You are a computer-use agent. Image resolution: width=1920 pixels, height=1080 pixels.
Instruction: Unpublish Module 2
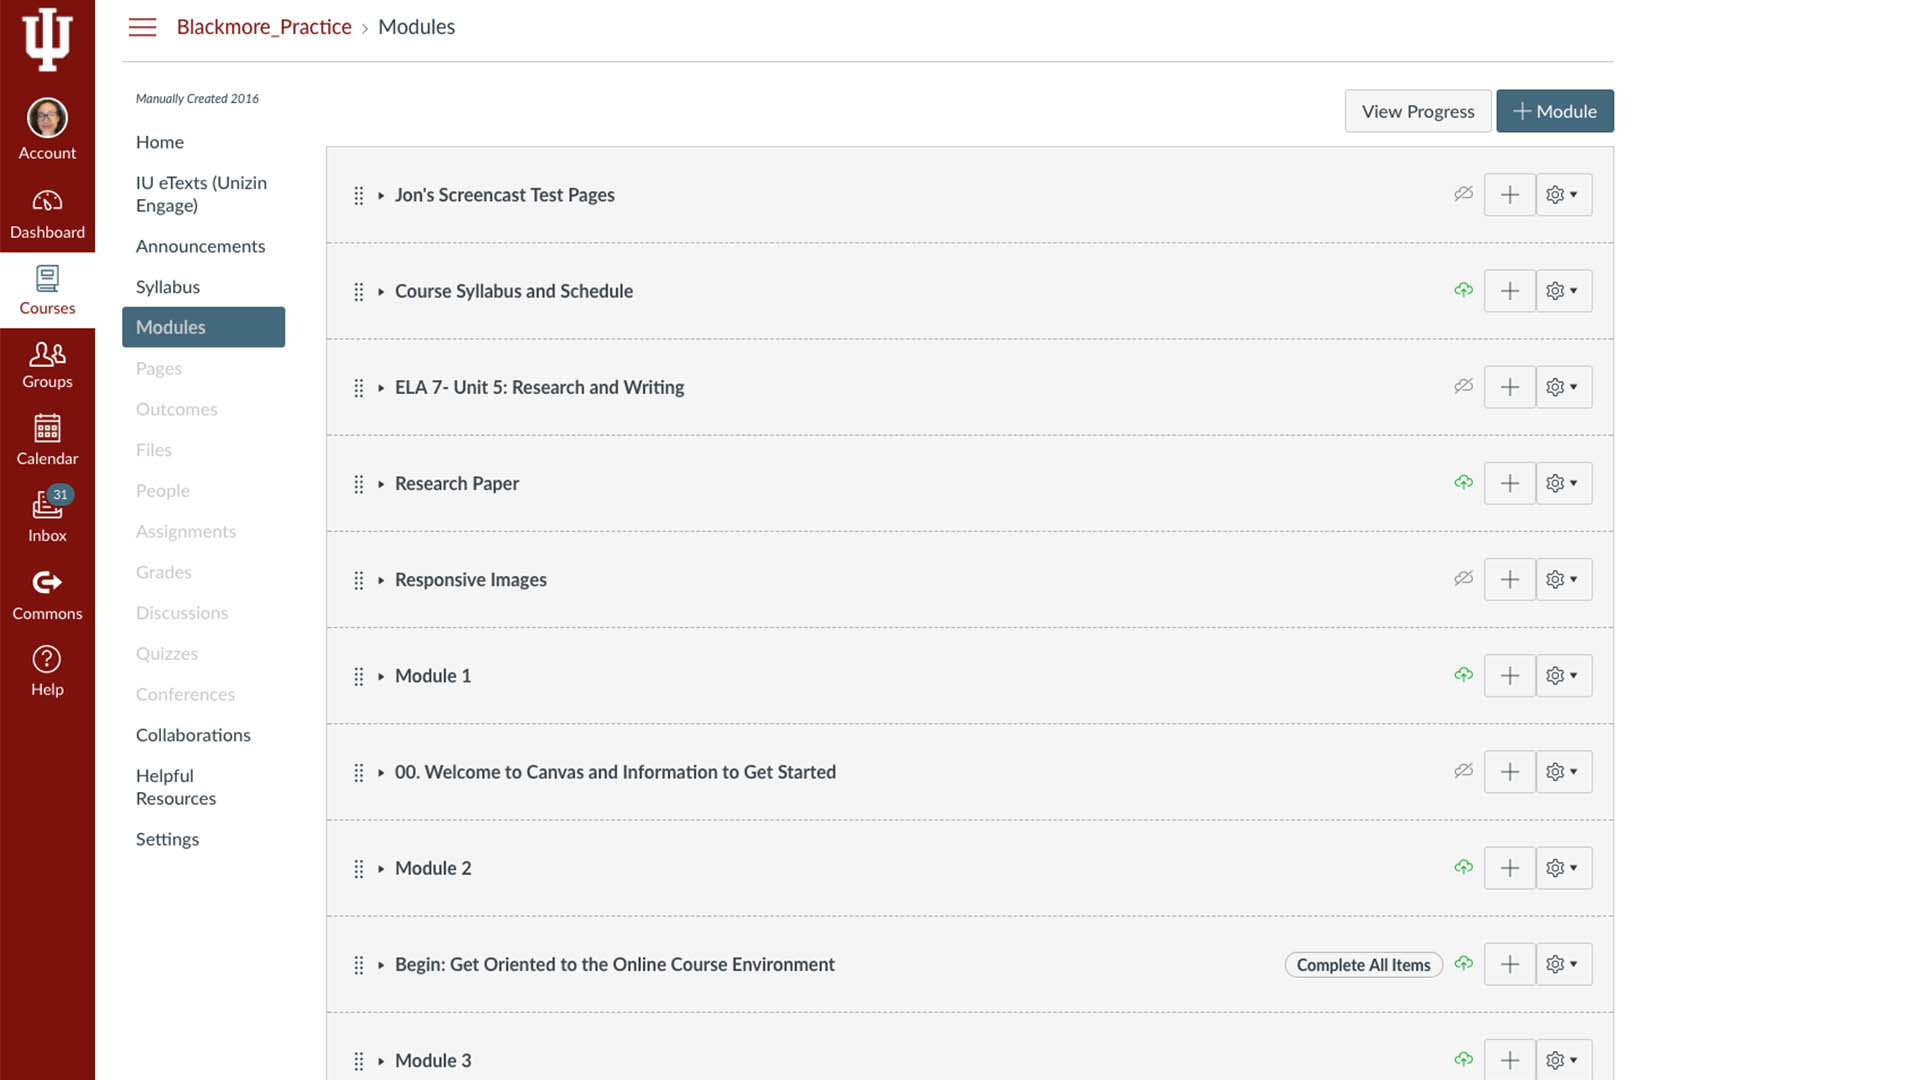[x=1463, y=867]
